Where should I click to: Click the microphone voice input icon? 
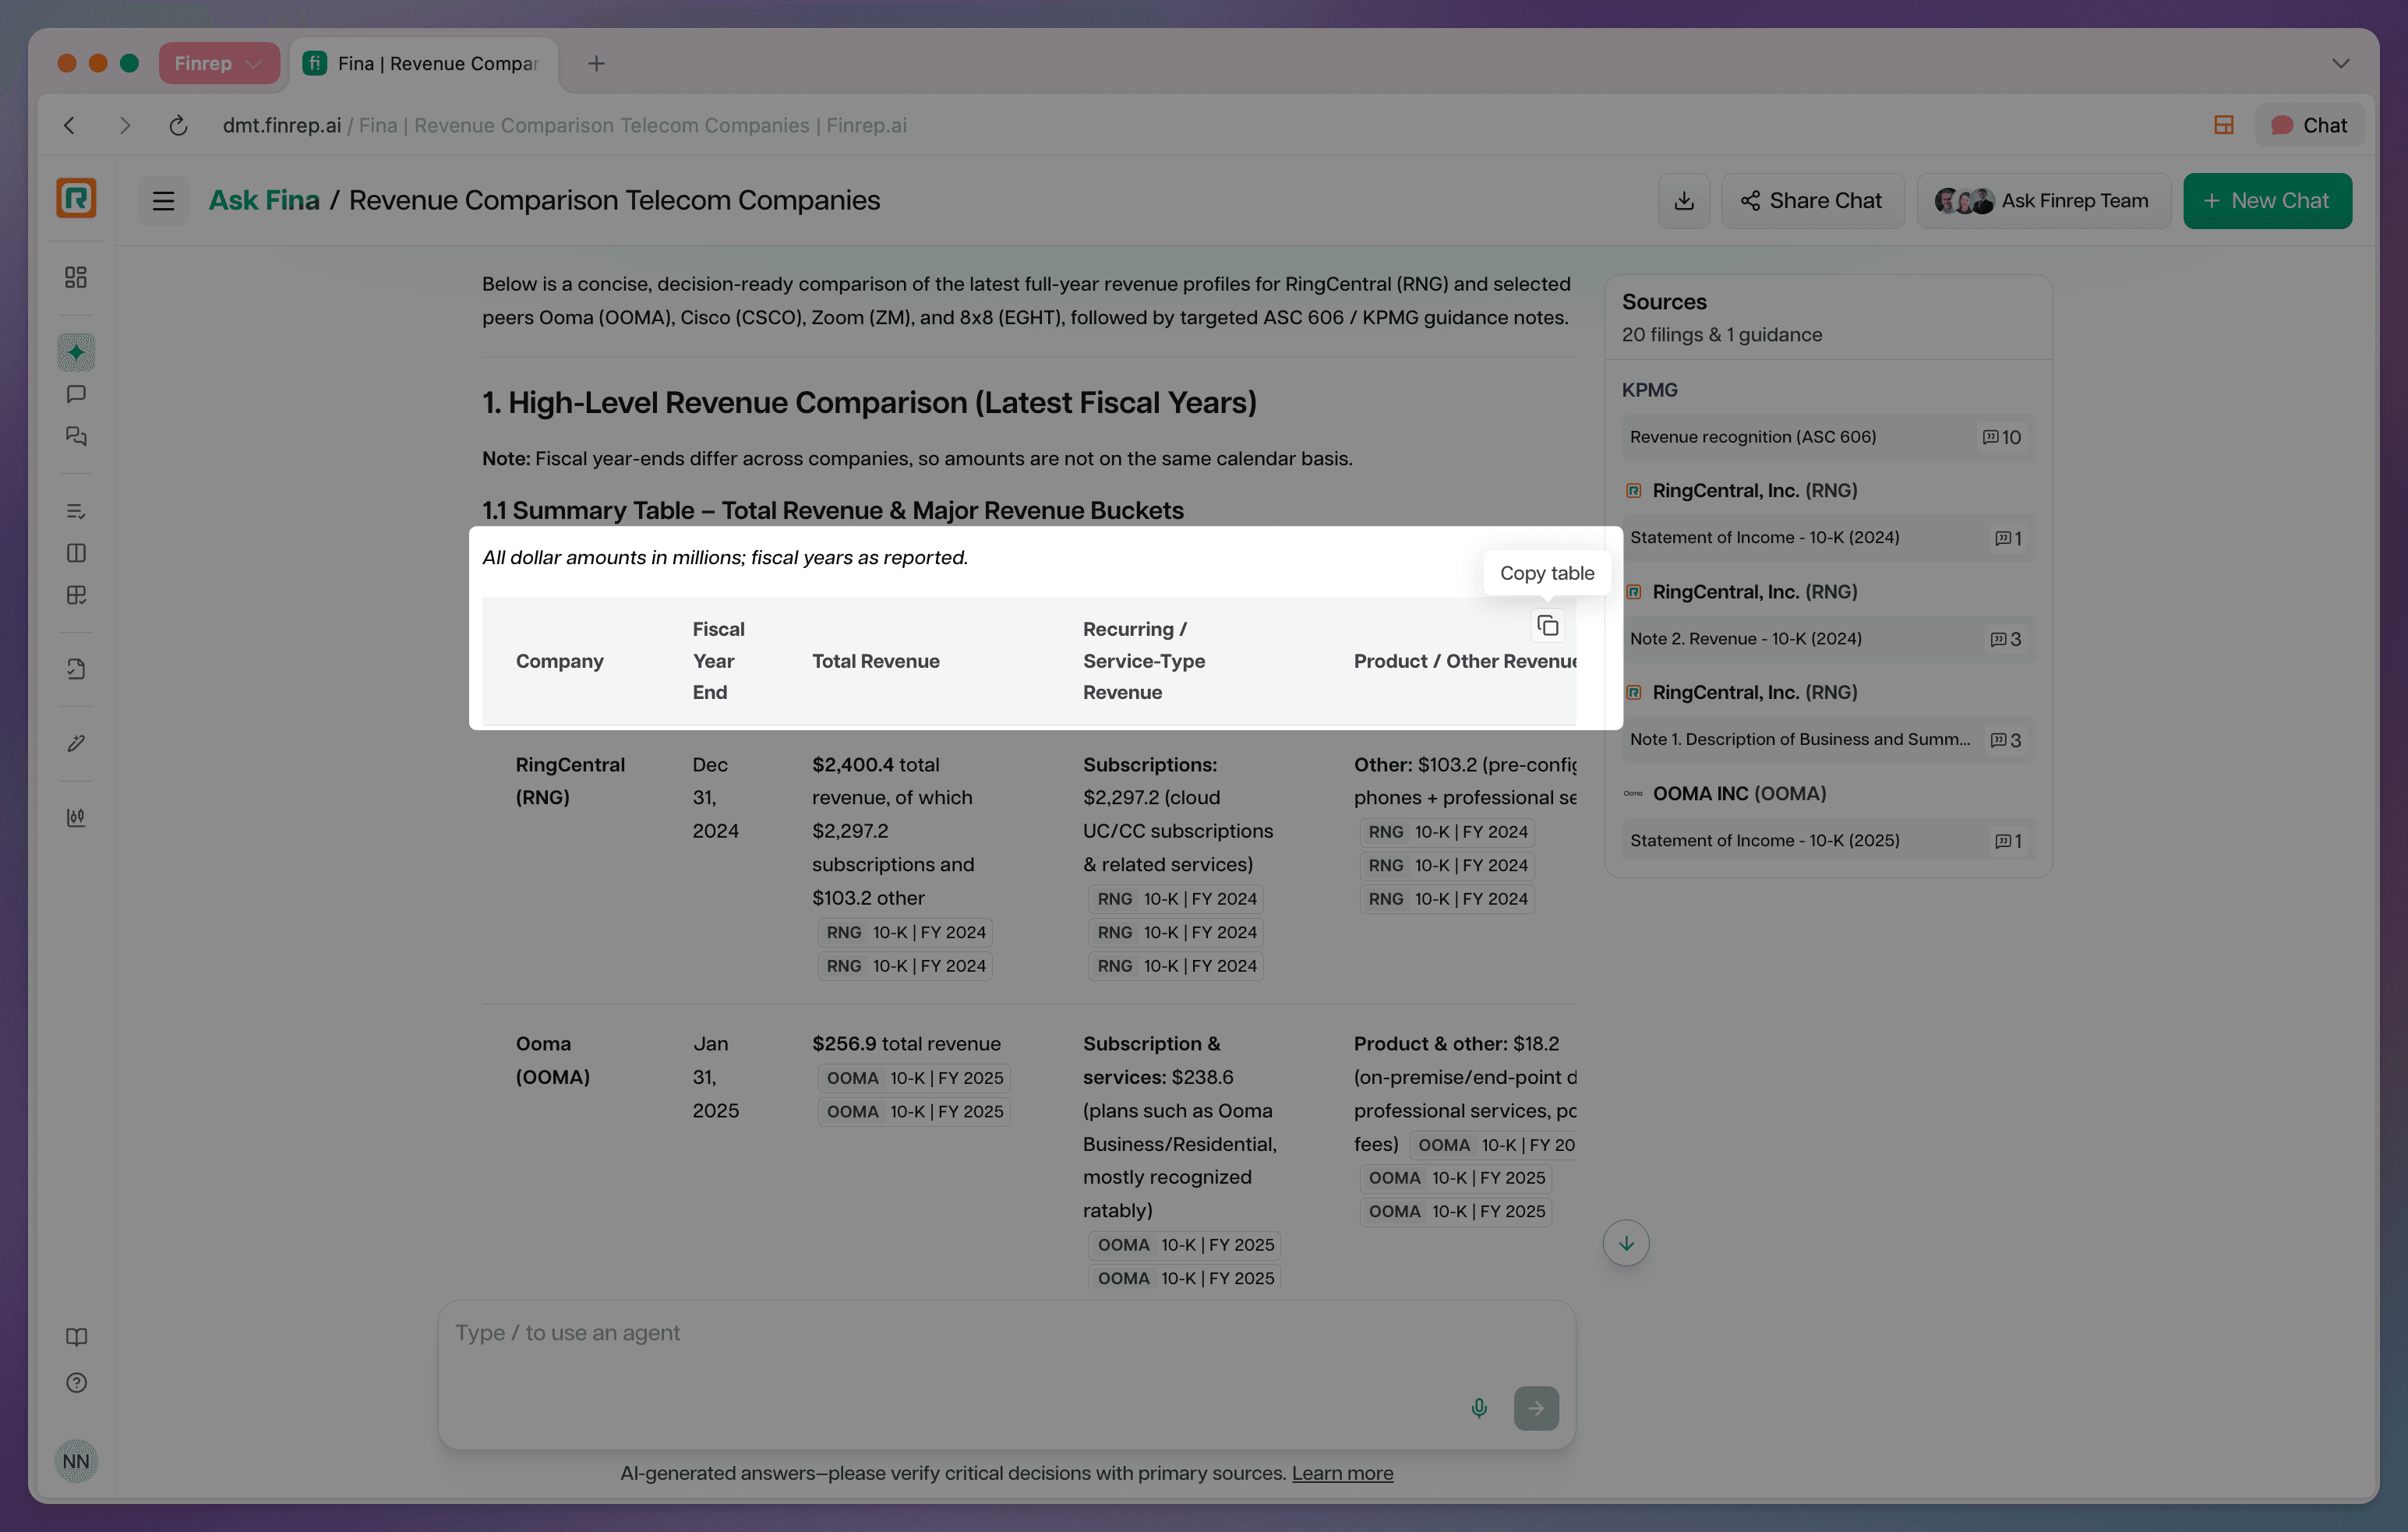(1479, 1408)
